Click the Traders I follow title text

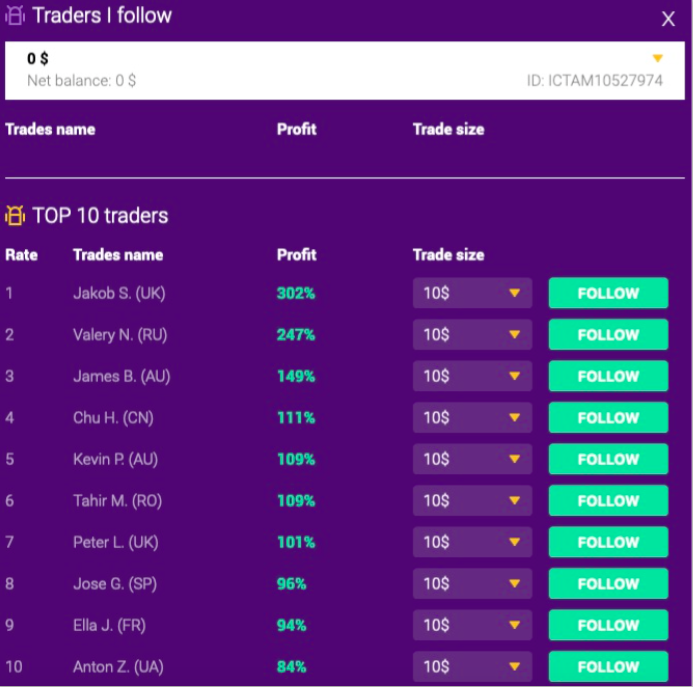click(102, 16)
